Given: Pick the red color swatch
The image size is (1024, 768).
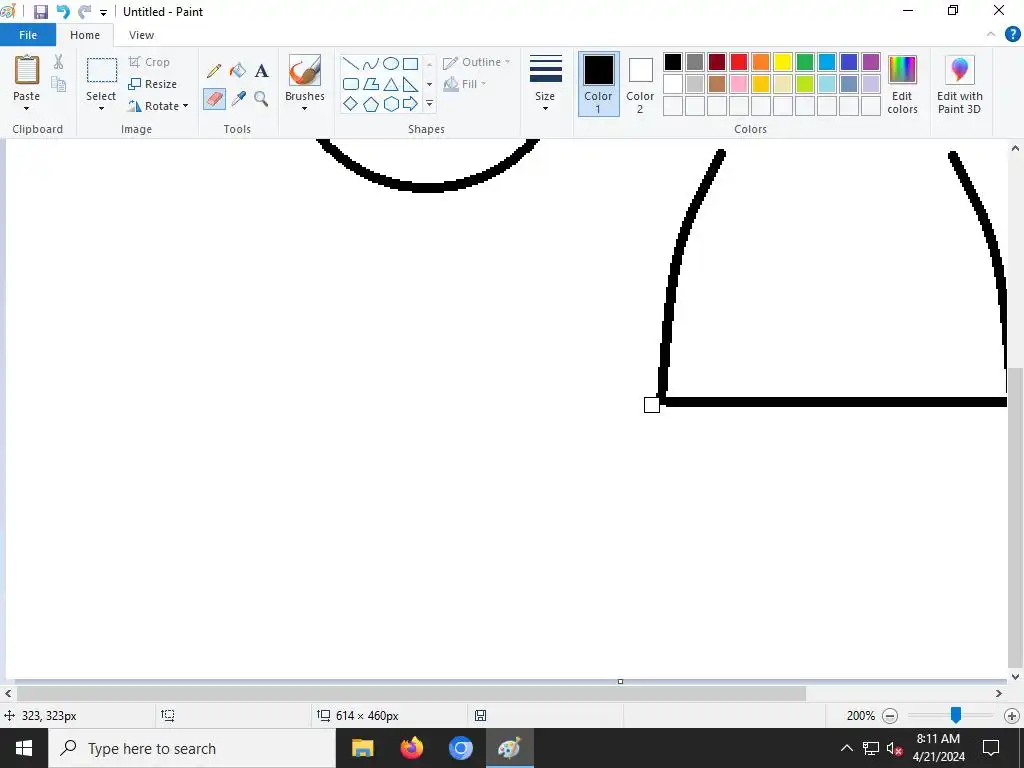Looking at the screenshot, I should [x=739, y=62].
